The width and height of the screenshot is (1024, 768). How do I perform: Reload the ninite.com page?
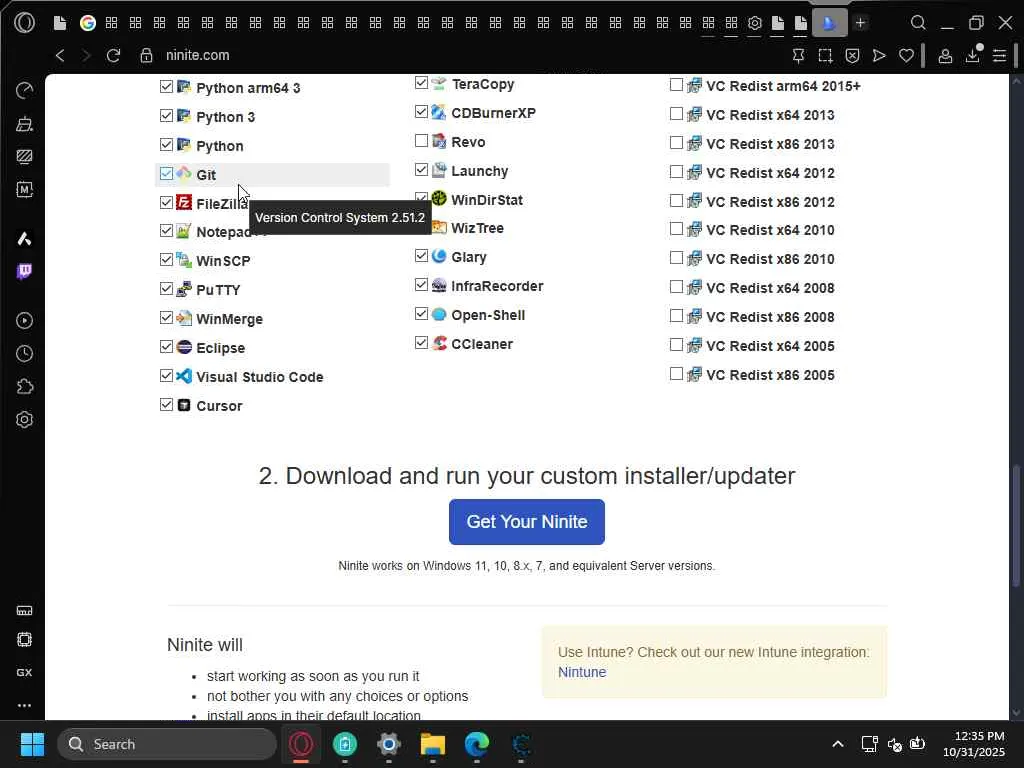114,56
